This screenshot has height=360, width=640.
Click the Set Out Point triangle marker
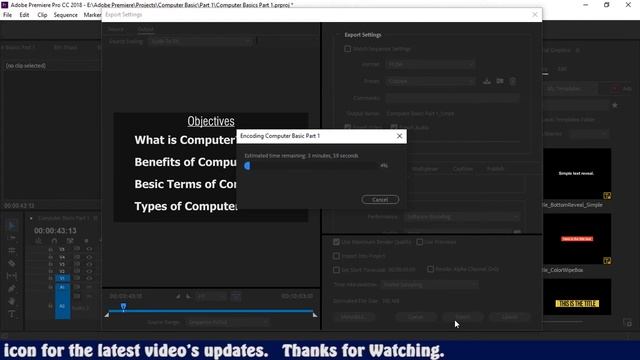pos(315,315)
